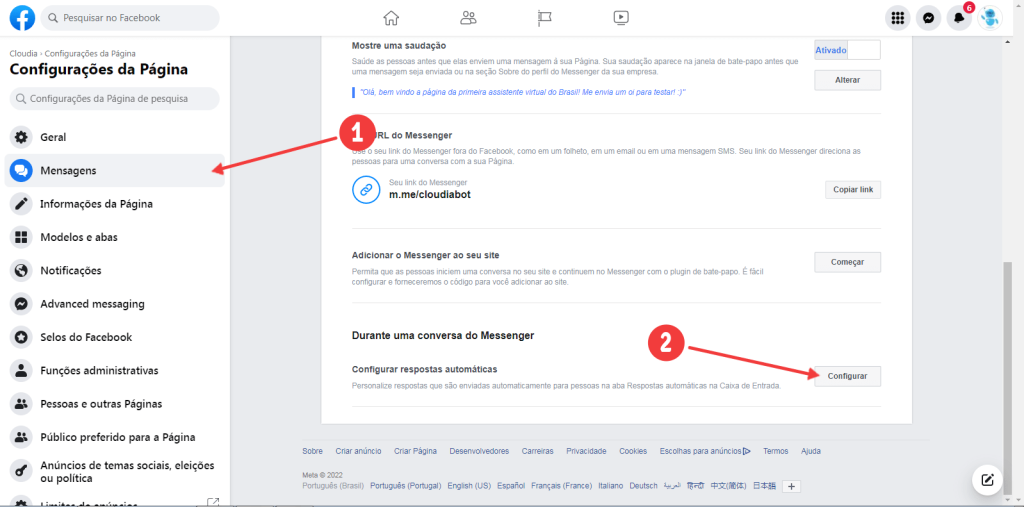This screenshot has width=1024, height=507.
Task: Click the Advanced messaging icon
Action: coord(22,304)
